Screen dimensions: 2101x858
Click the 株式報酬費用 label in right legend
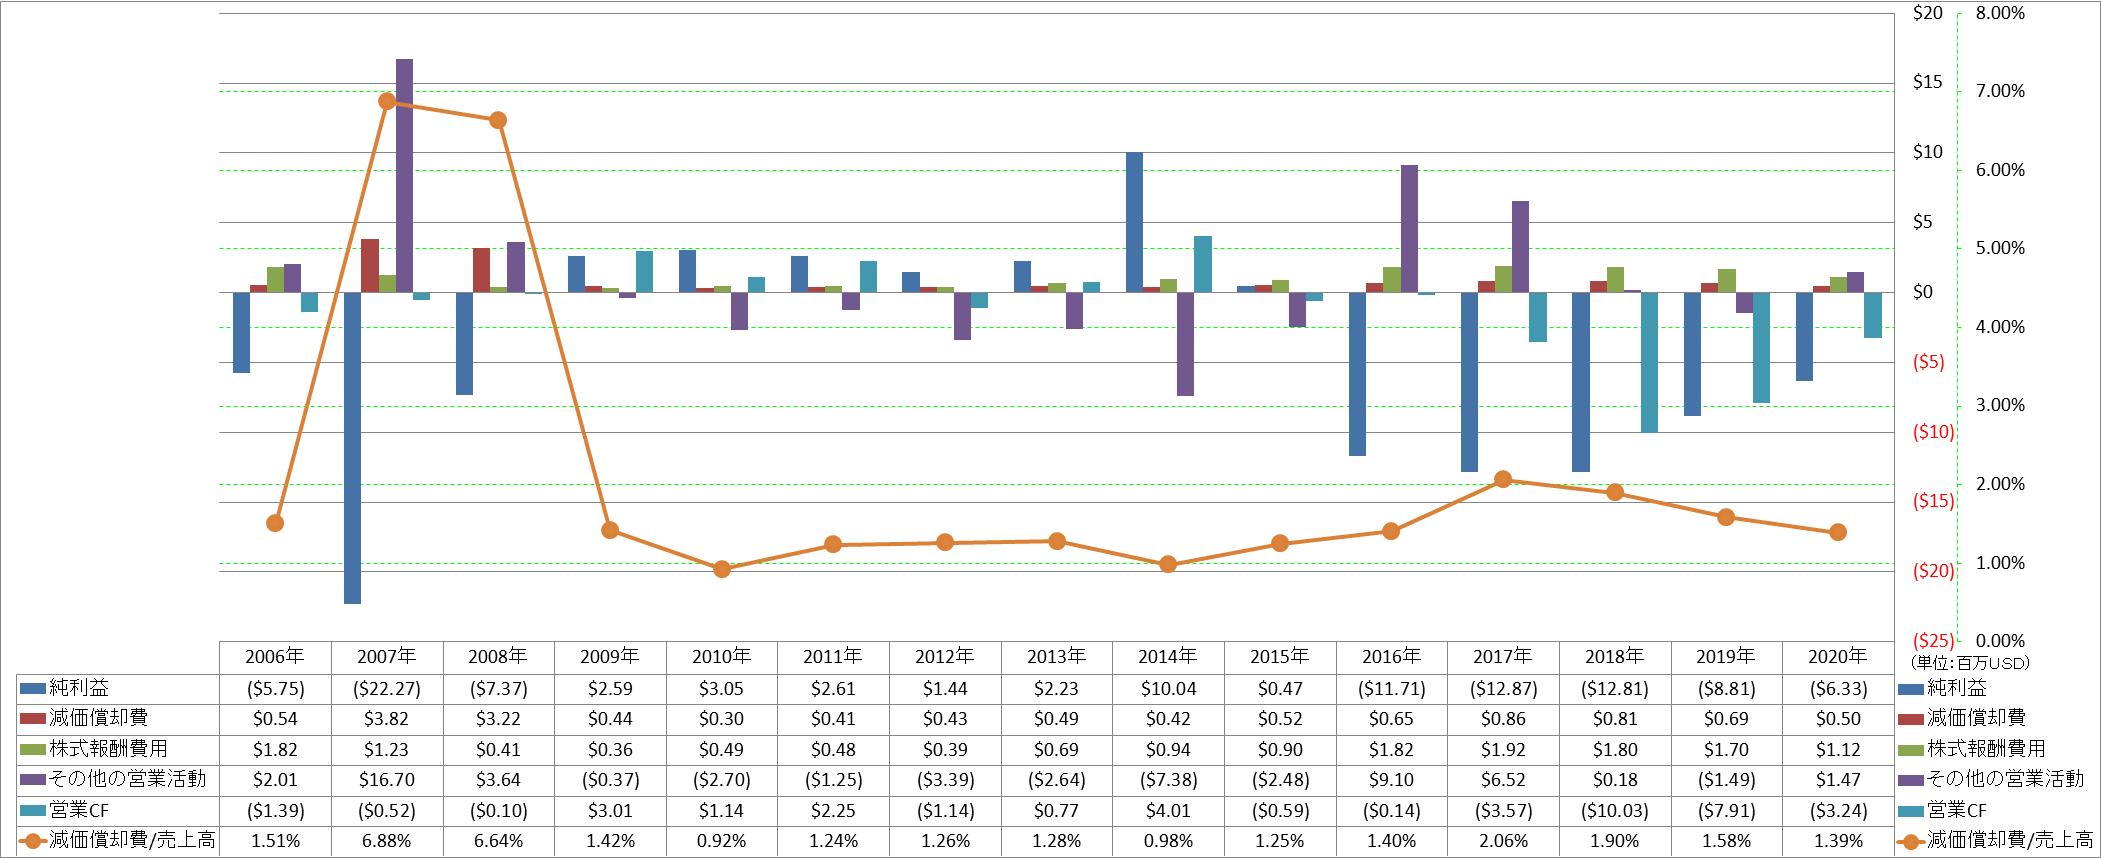1986,749
